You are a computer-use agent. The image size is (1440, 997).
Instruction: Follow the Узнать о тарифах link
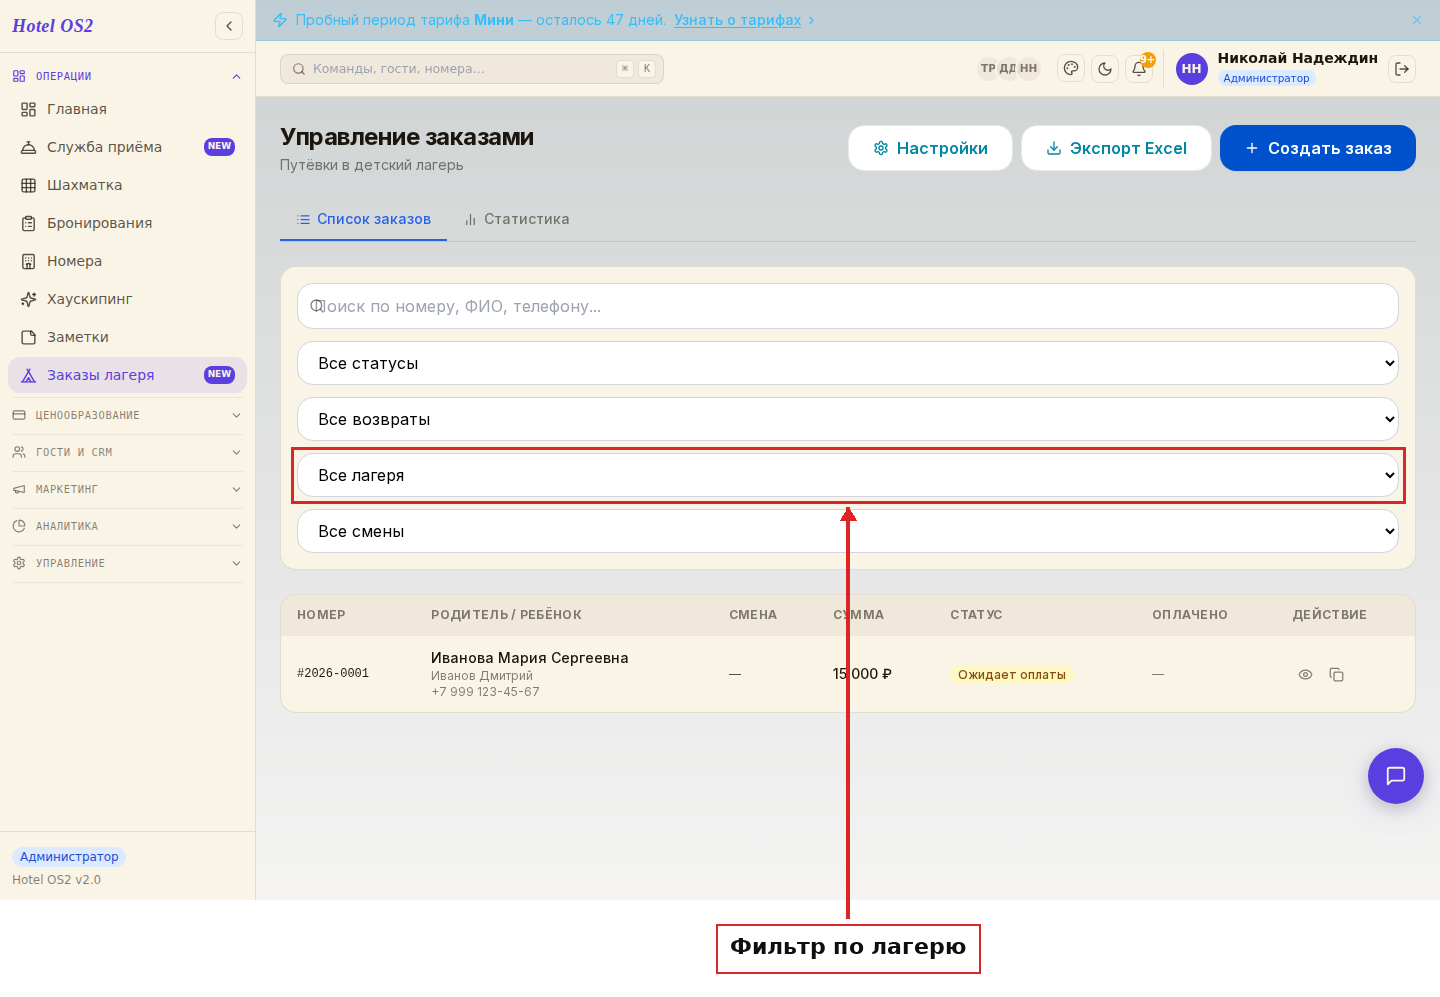coord(737,20)
